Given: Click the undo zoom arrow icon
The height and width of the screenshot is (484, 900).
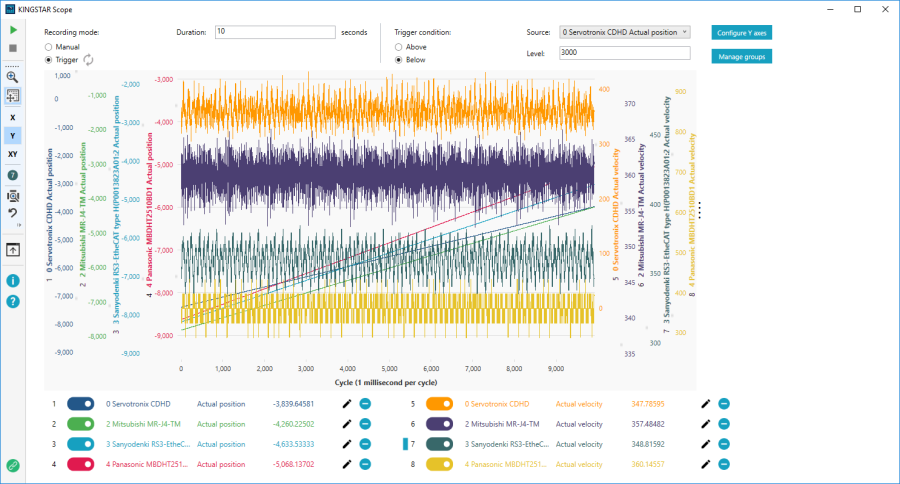Looking at the screenshot, I should point(13,213).
